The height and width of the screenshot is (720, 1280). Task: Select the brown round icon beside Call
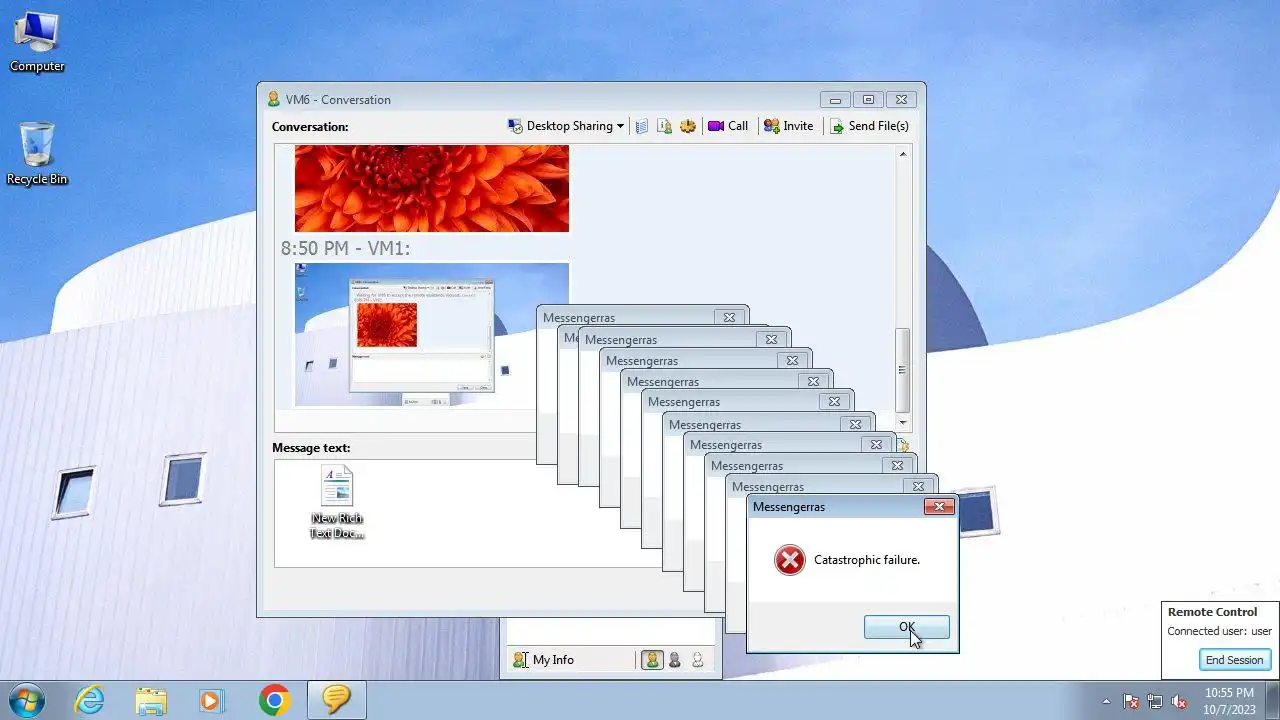[x=687, y=126]
